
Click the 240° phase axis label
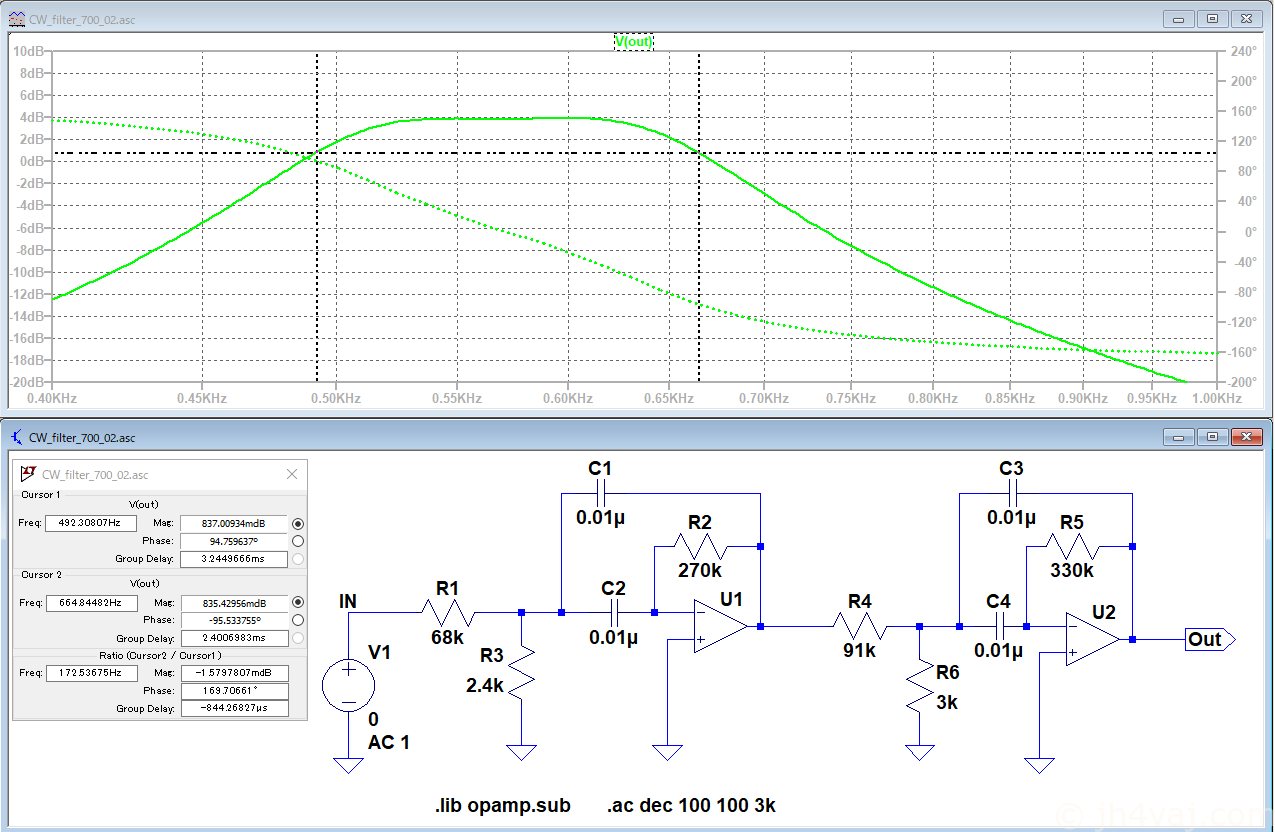(1243, 51)
